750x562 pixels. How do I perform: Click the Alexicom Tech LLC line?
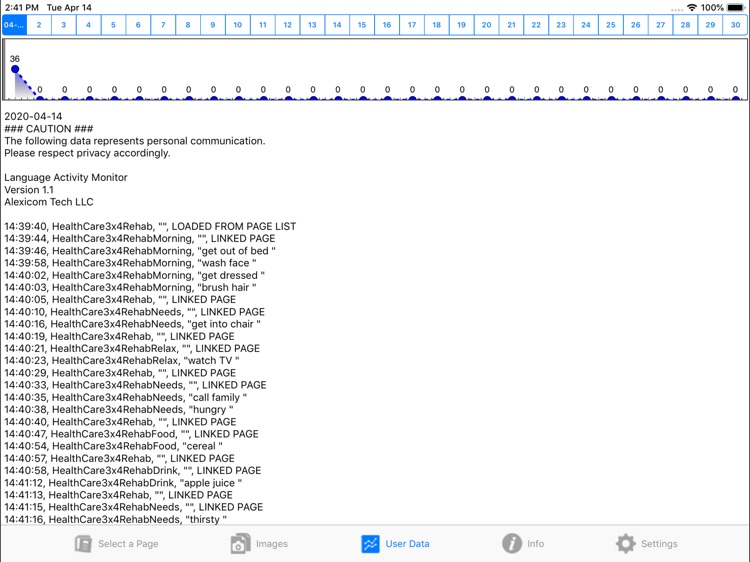click(x=49, y=202)
